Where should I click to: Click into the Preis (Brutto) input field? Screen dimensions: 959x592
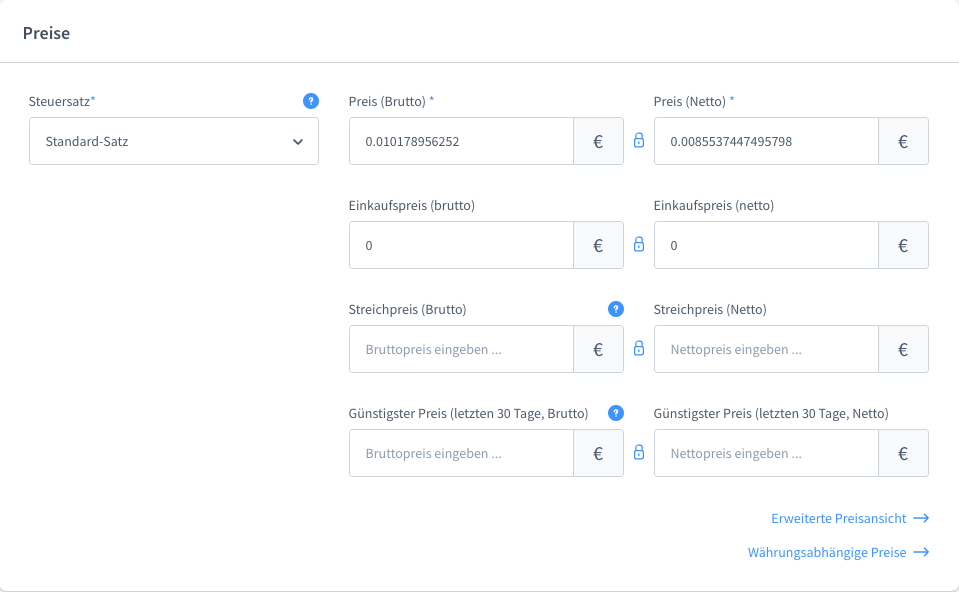coord(460,141)
